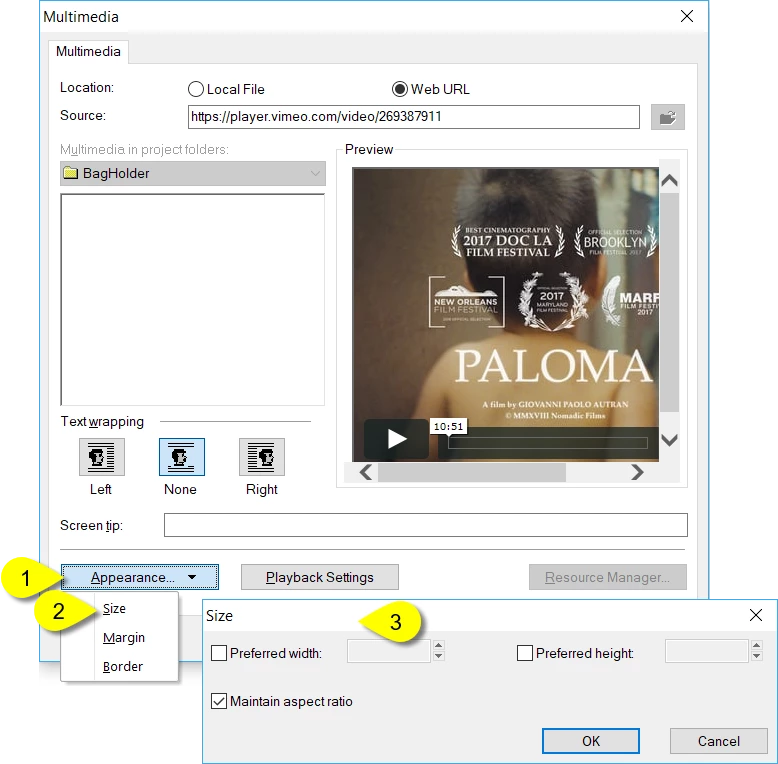Viewport: 778px width, 764px height.
Task: Click preview scroll down arrow
Action: tap(669, 440)
